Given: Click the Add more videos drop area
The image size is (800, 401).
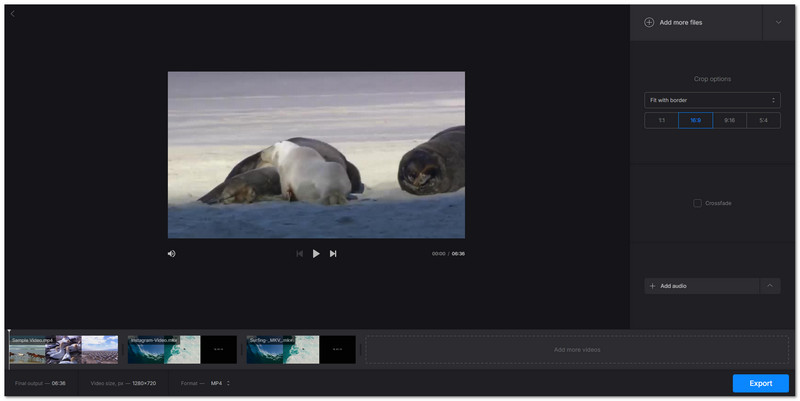Looking at the screenshot, I should tap(577, 349).
